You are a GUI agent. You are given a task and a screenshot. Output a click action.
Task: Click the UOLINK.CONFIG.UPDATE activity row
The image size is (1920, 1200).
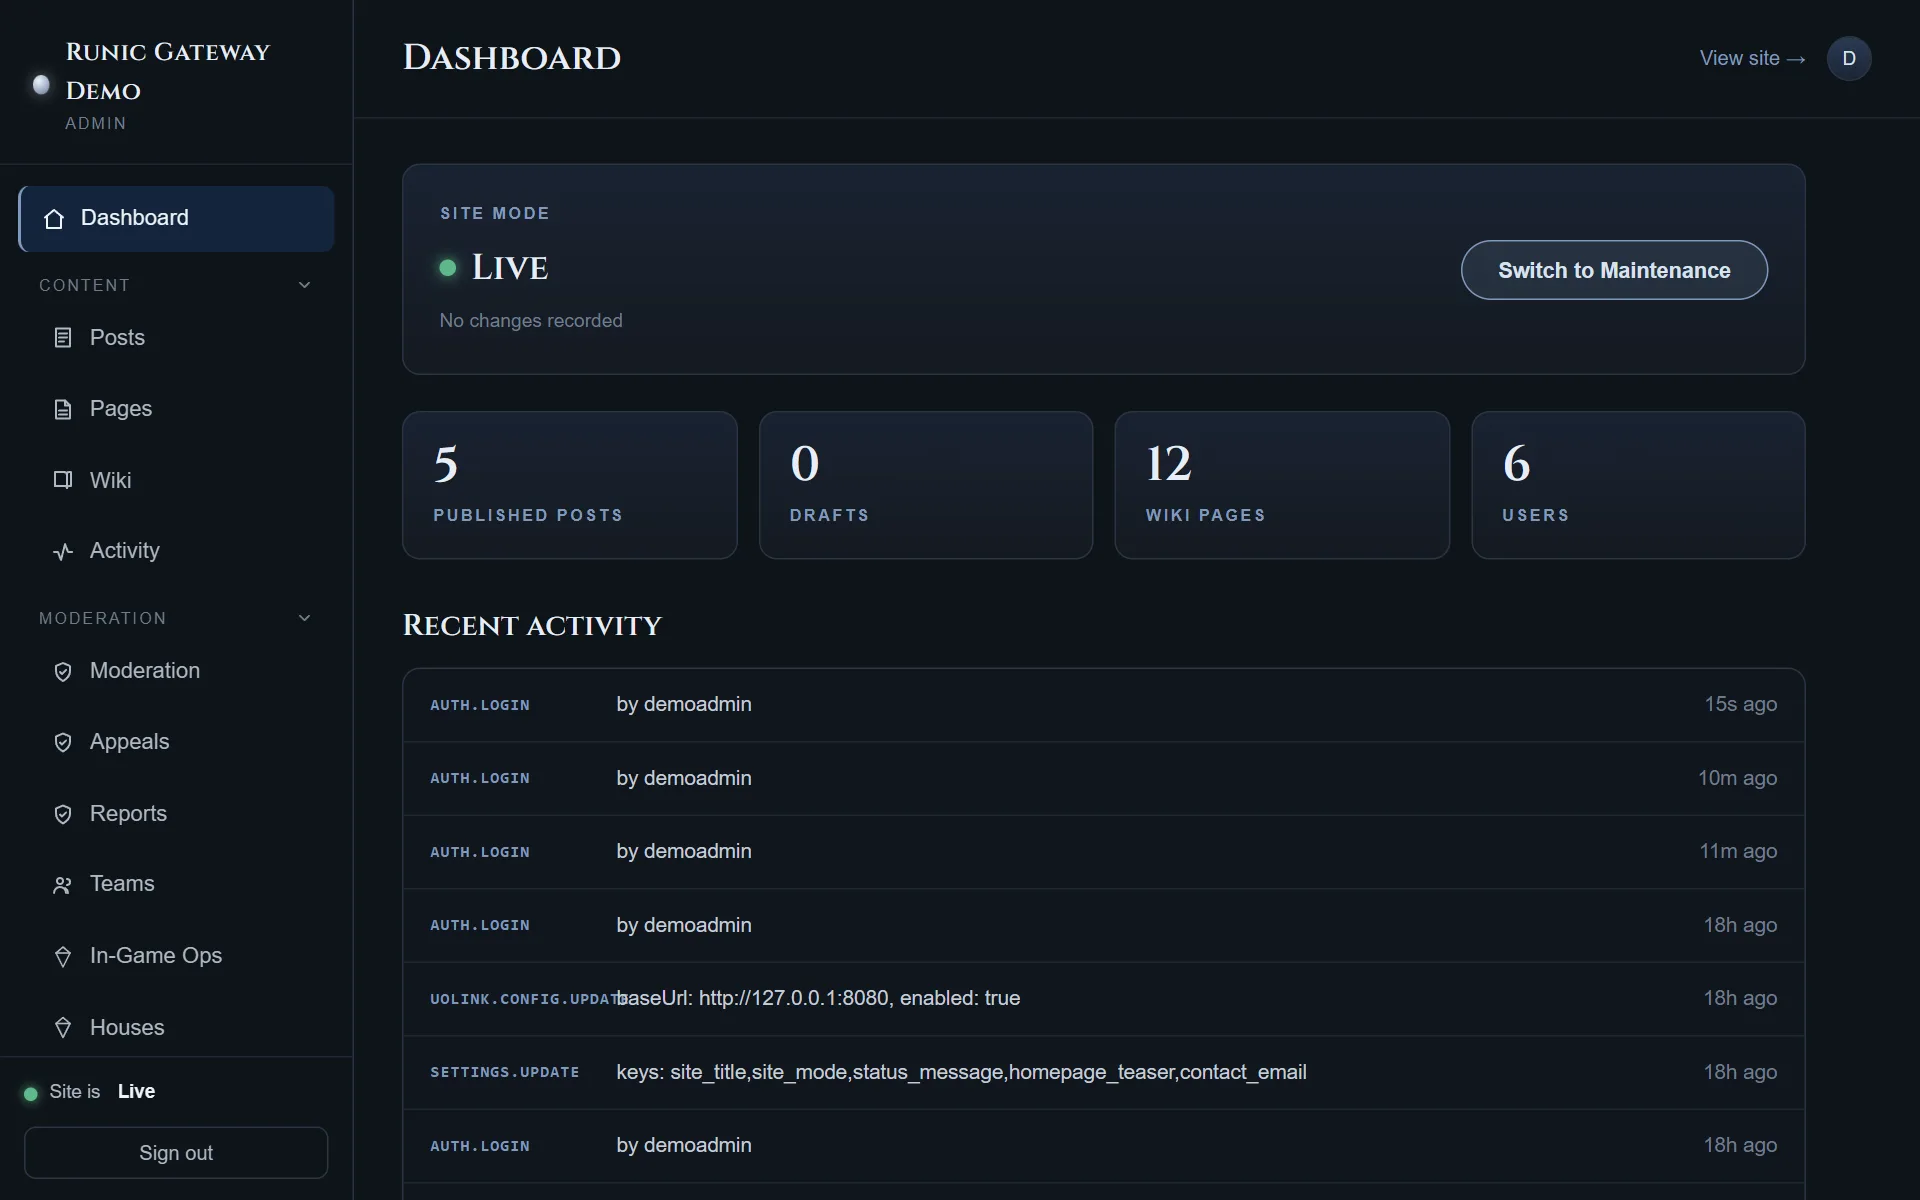point(1104,999)
